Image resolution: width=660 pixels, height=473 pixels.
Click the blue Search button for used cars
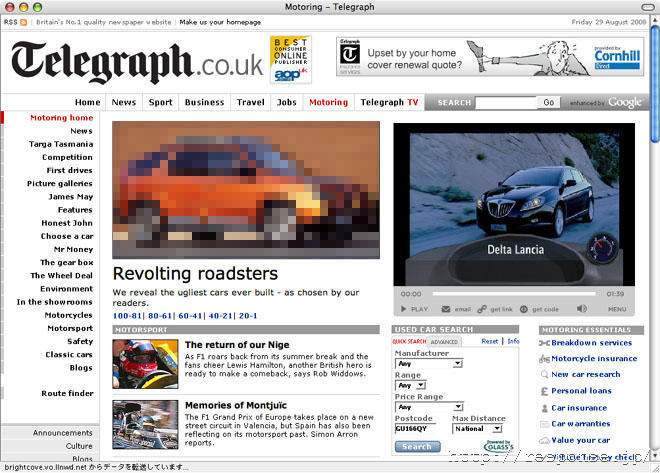click(418, 446)
